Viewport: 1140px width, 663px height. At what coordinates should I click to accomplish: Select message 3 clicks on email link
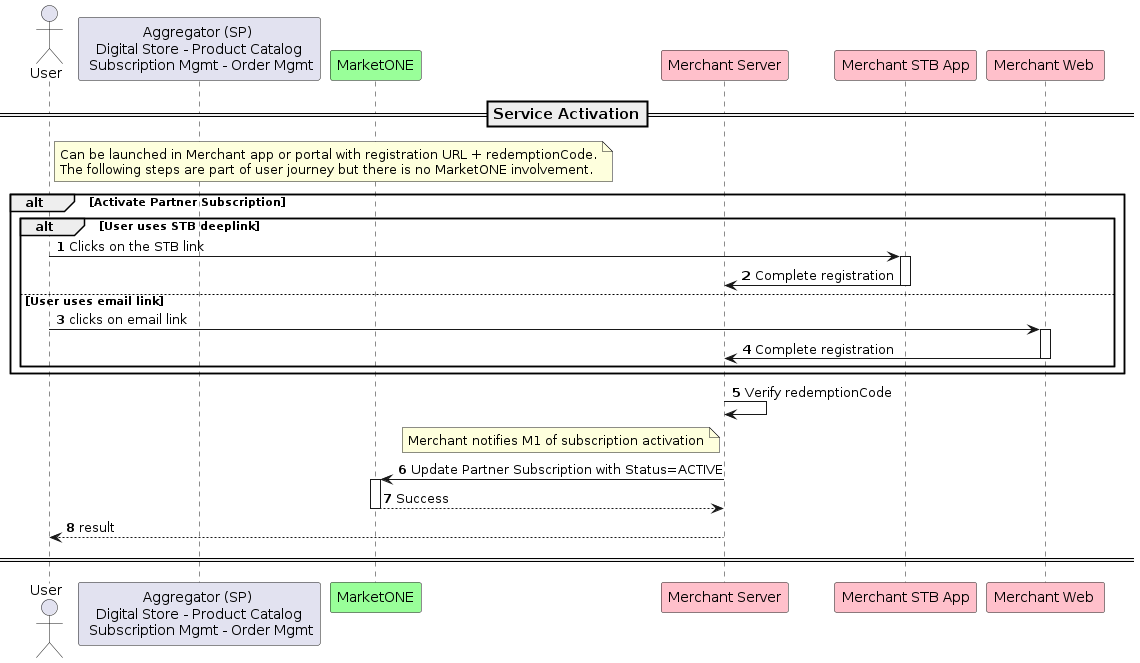[x=122, y=320]
